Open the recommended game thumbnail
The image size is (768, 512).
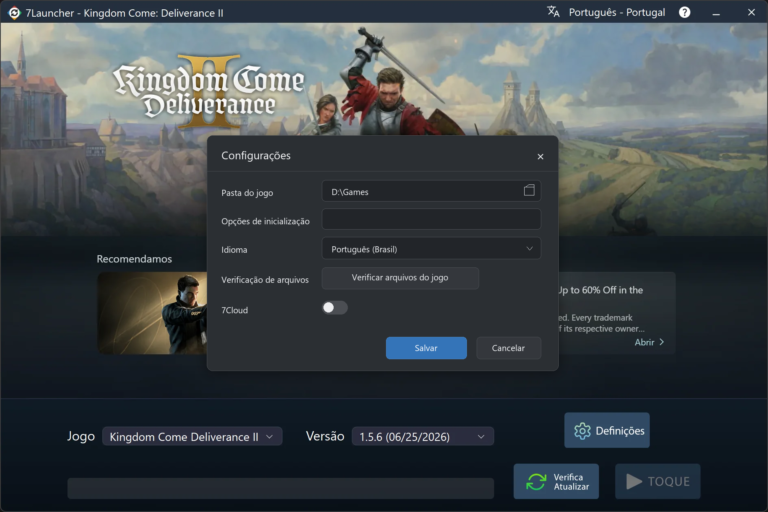tap(152, 313)
